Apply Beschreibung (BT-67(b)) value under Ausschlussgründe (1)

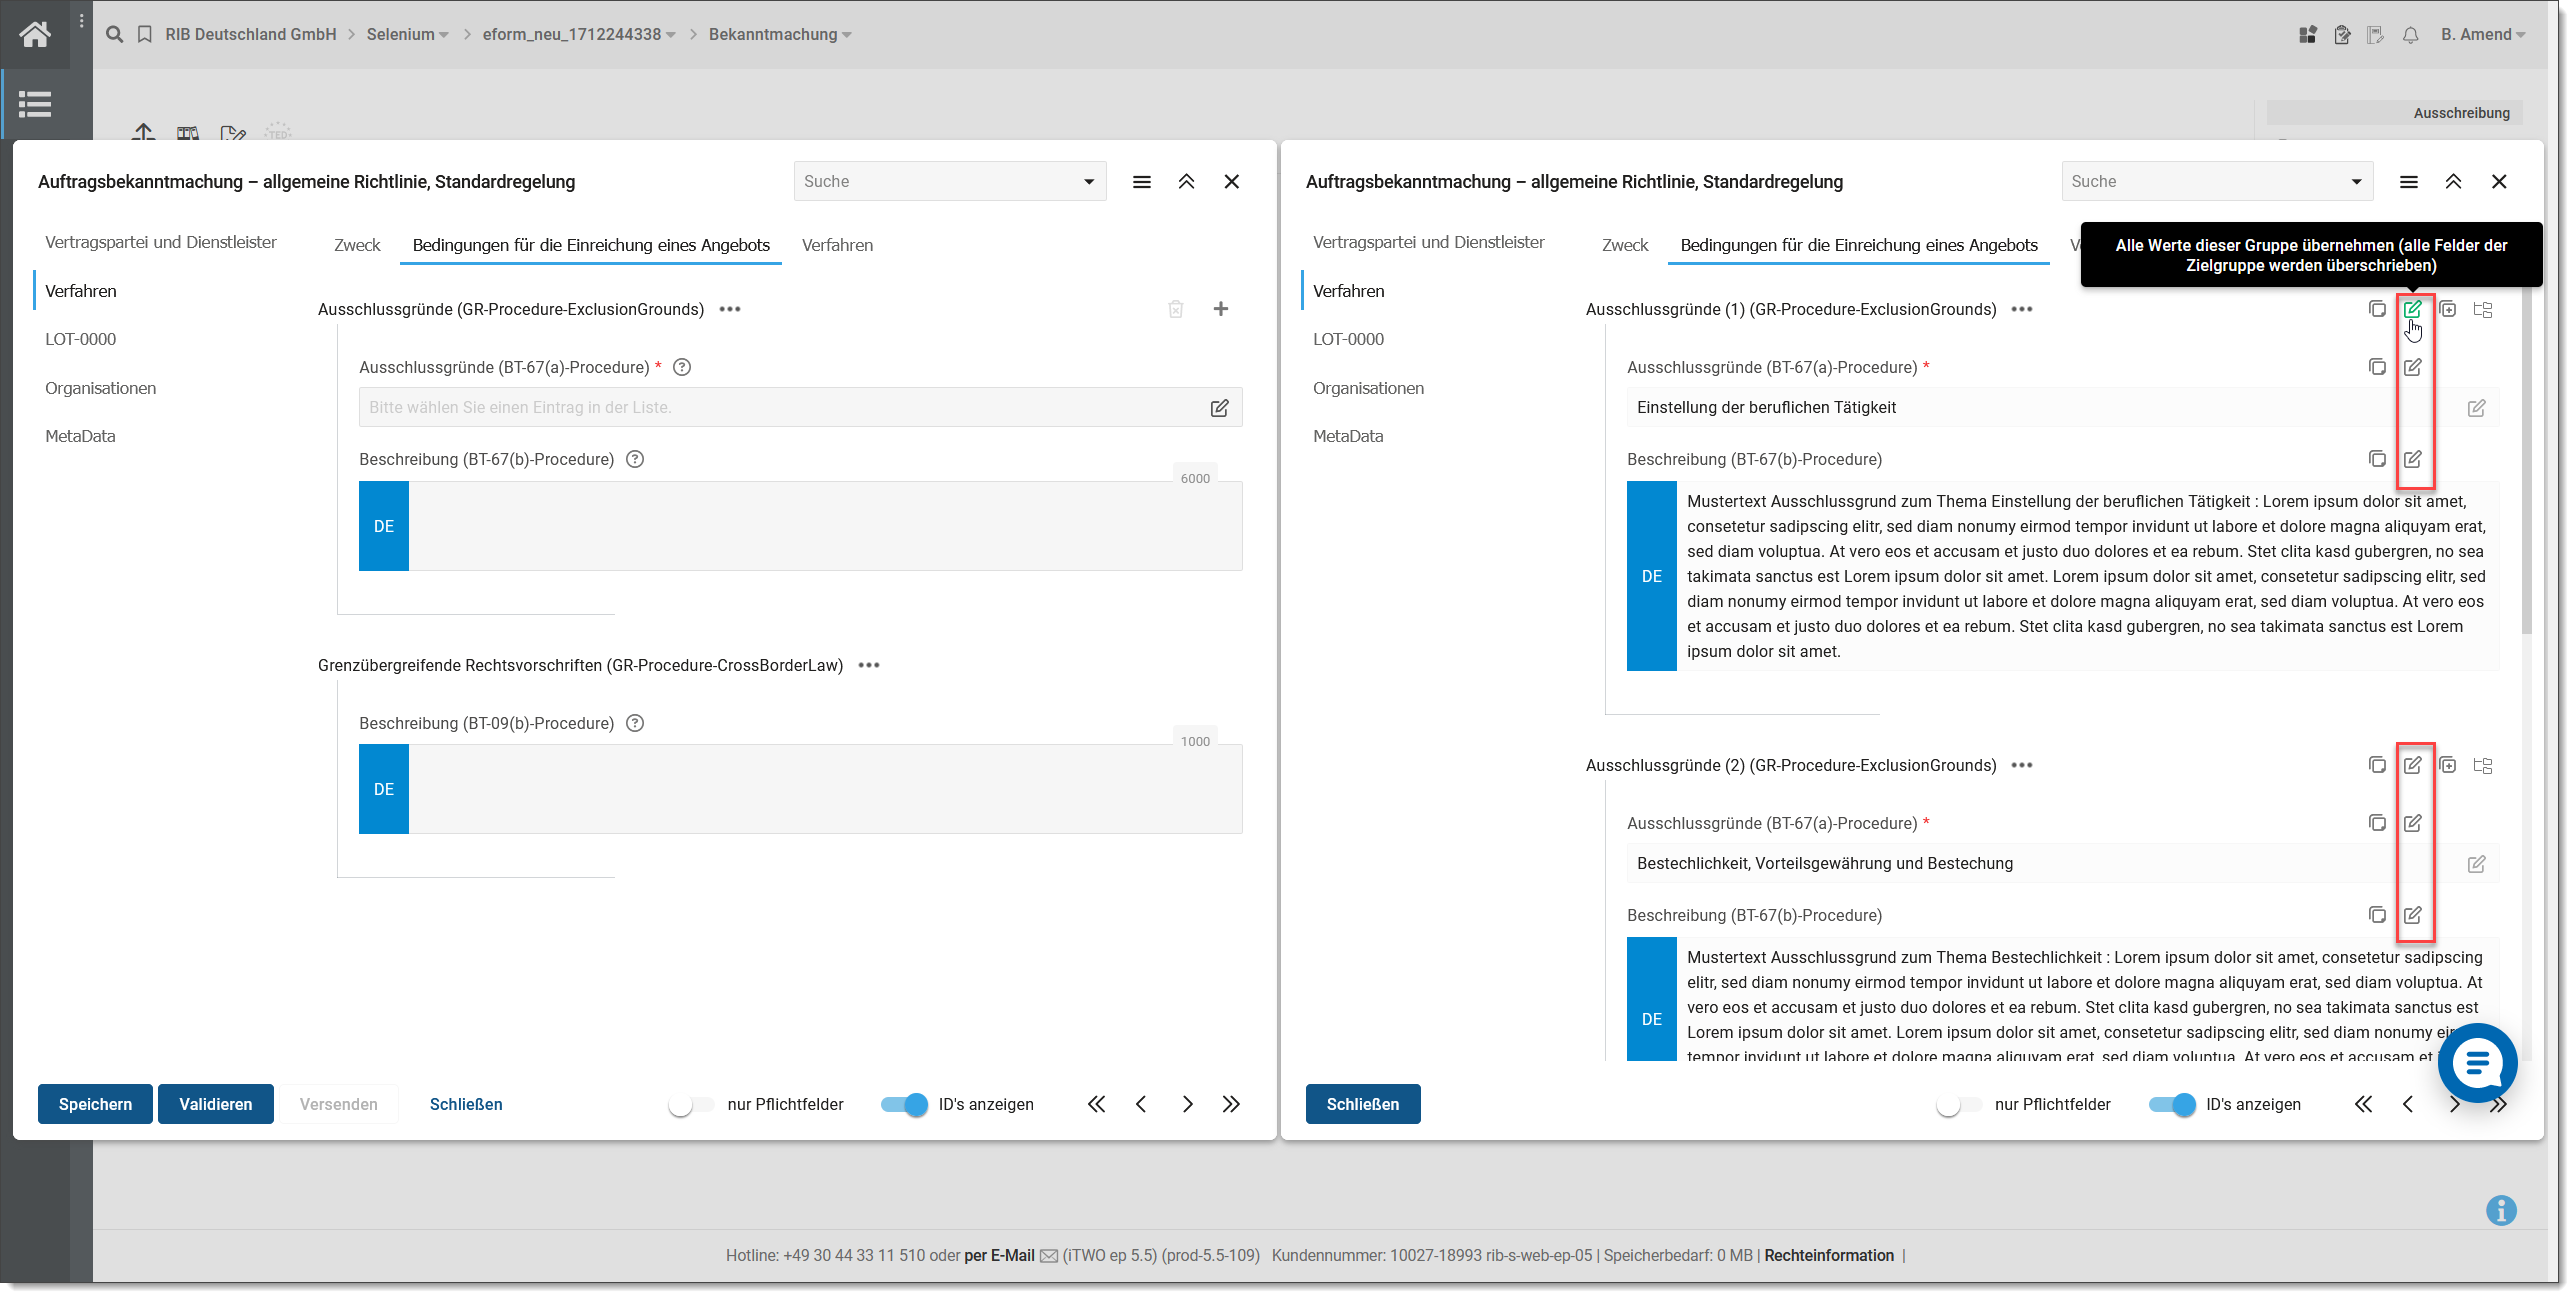point(2412,459)
